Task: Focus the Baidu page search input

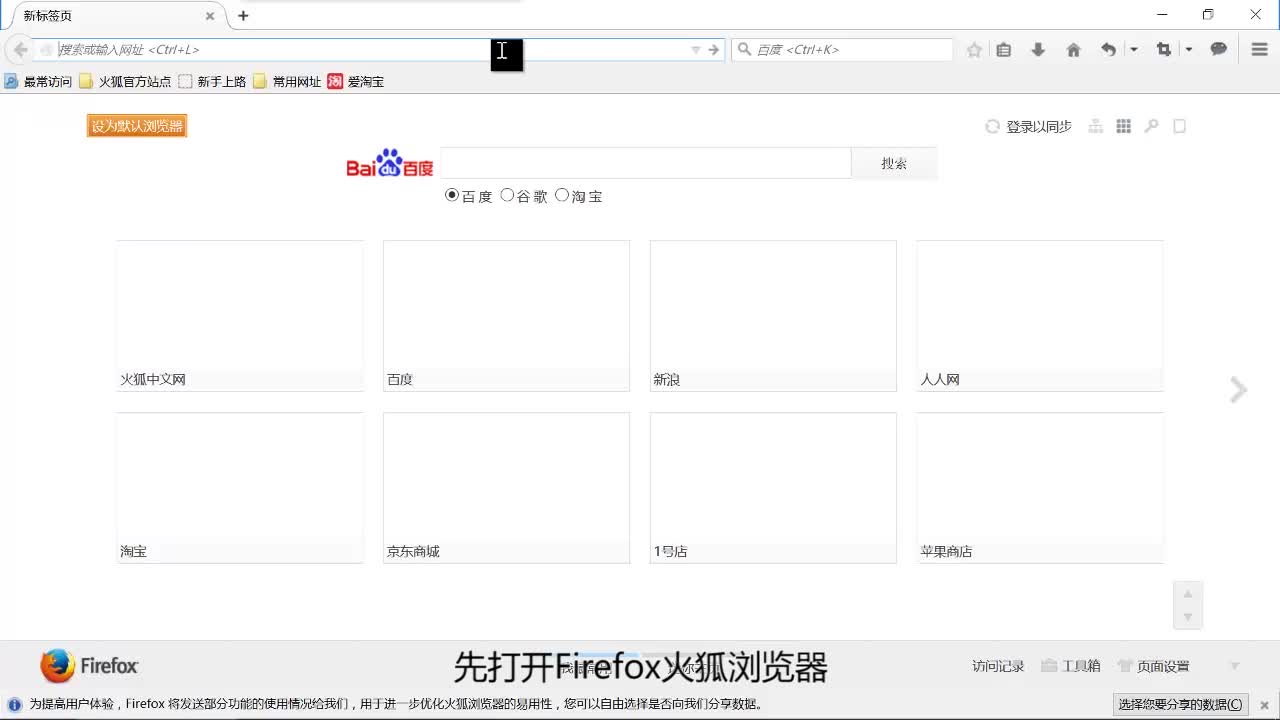Action: pyautogui.click(x=646, y=163)
